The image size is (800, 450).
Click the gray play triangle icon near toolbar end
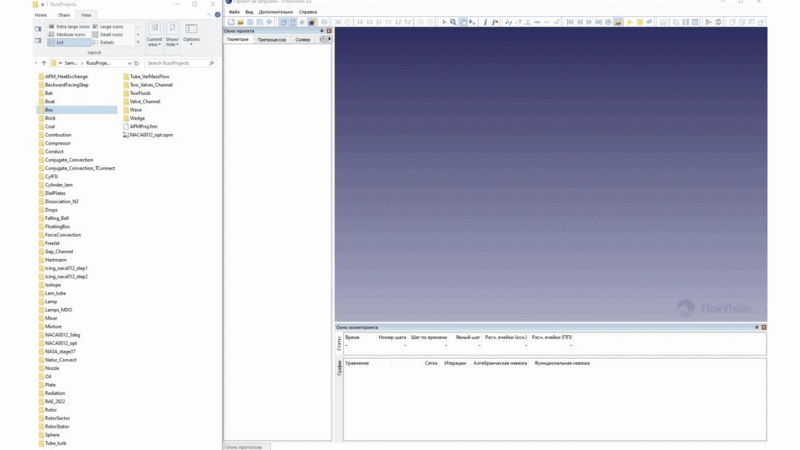click(x=709, y=22)
